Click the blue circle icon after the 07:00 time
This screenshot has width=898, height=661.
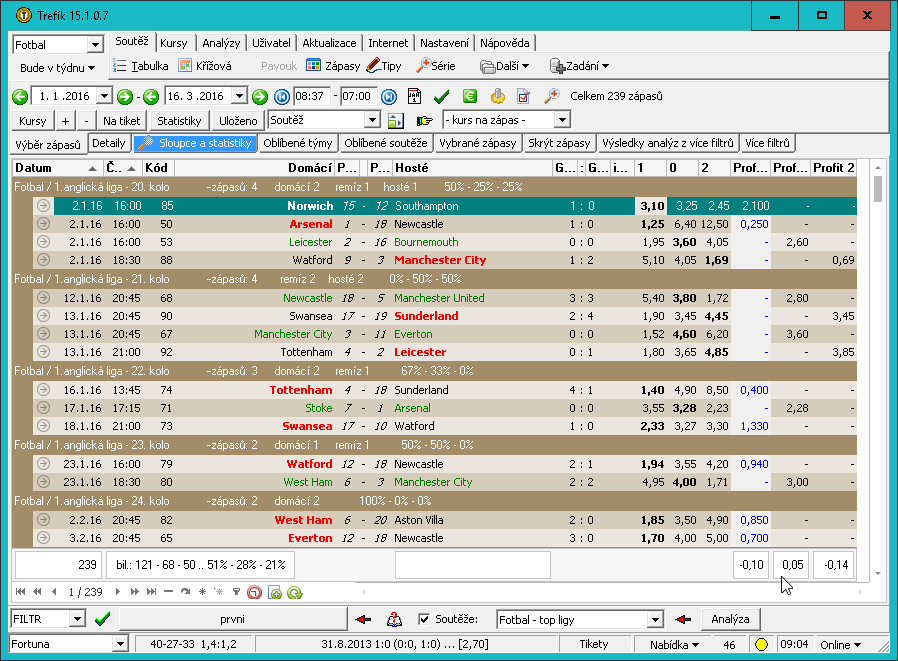click(389, 96)
